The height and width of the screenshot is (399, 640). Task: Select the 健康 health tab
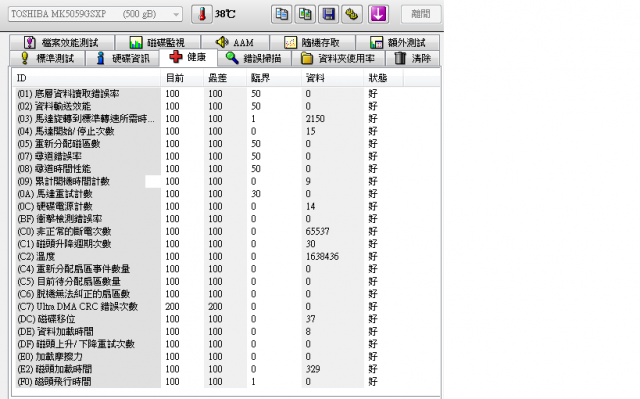pos(188,57)
